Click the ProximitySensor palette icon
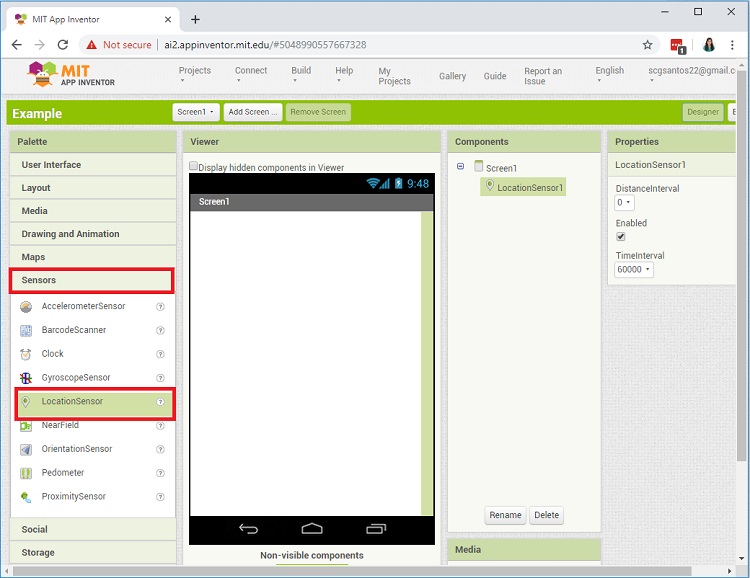750x578 pixels. pyautogui.click(x=26, y=497)
